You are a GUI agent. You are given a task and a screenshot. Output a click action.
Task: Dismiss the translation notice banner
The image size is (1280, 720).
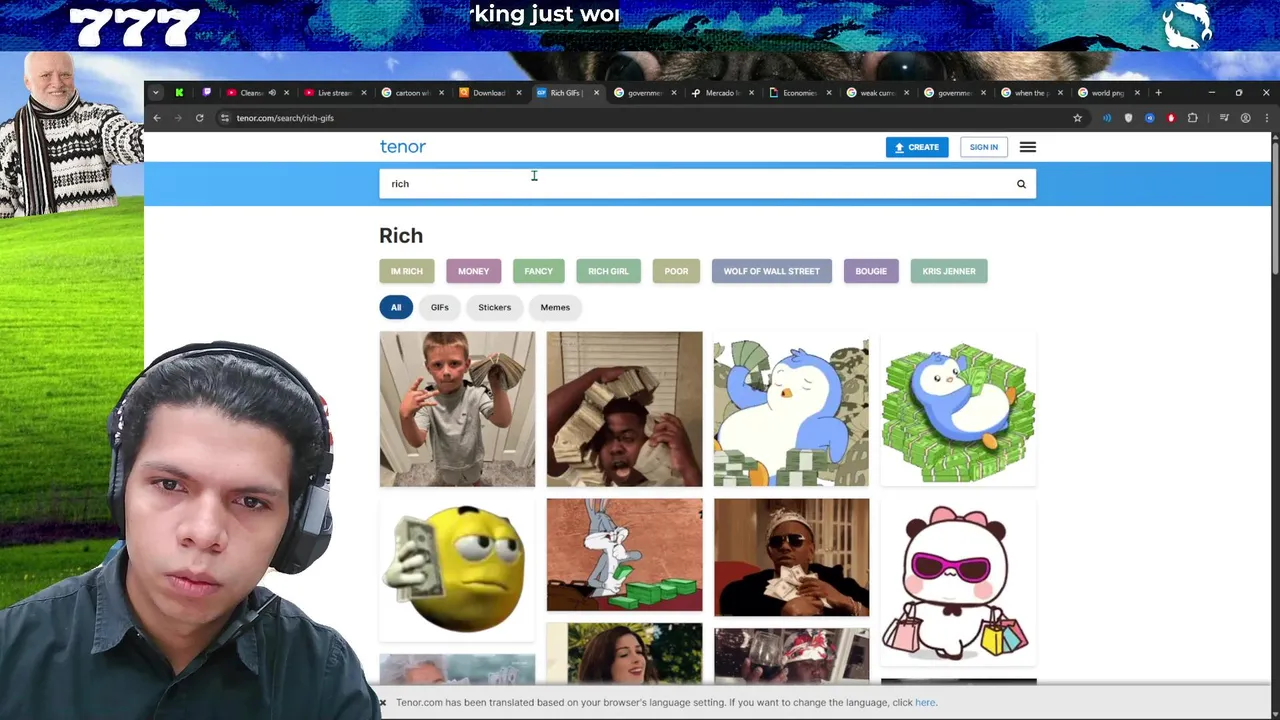click(382, 702)
